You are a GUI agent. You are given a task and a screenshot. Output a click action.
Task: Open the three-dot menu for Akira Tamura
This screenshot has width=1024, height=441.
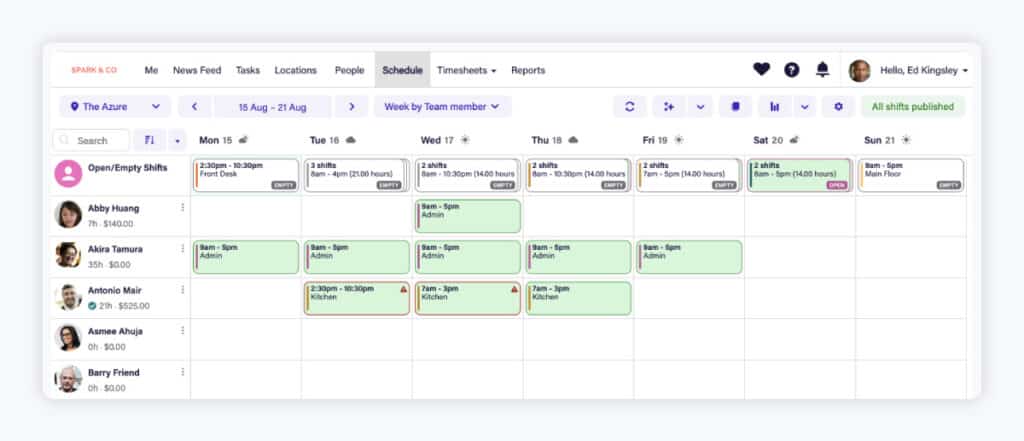coord(182,249)
